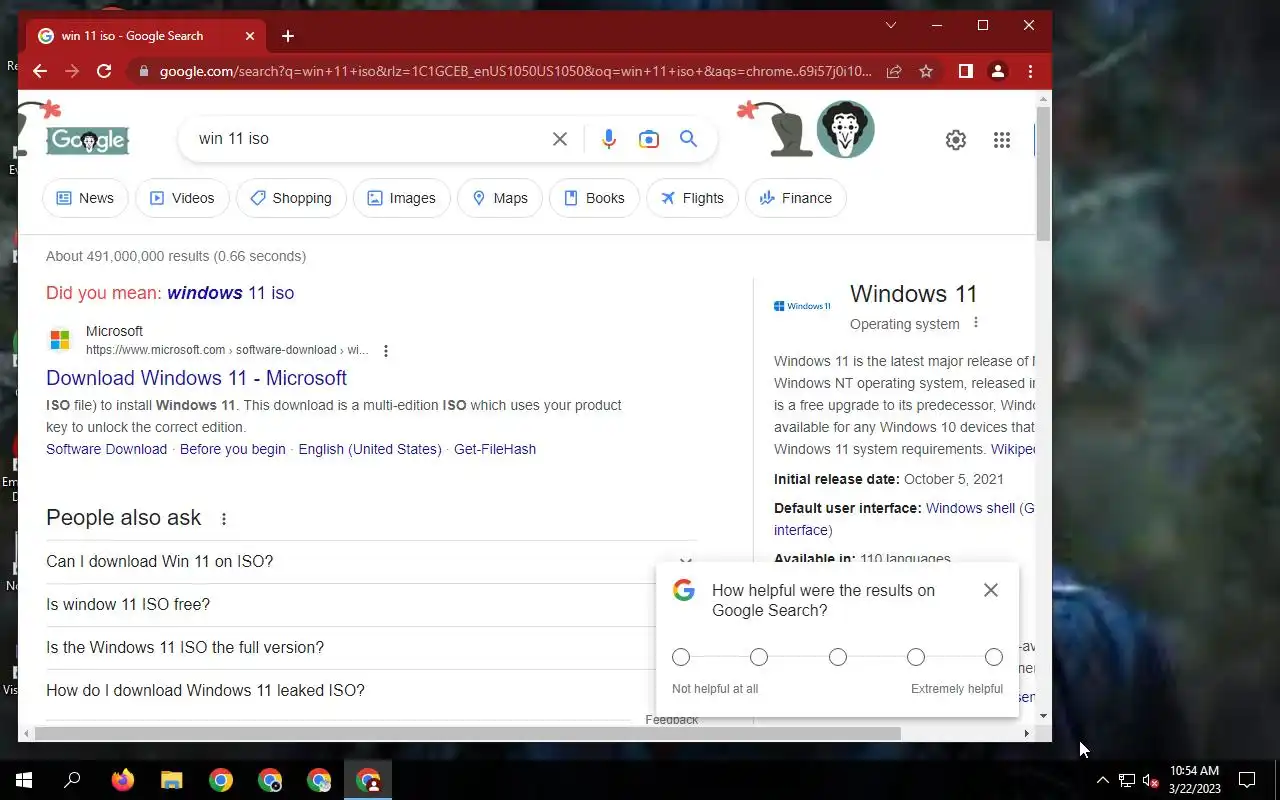Click 'windows 11 iso' spelling suggestion
The image size is (1280, 800).
[230, 293]
